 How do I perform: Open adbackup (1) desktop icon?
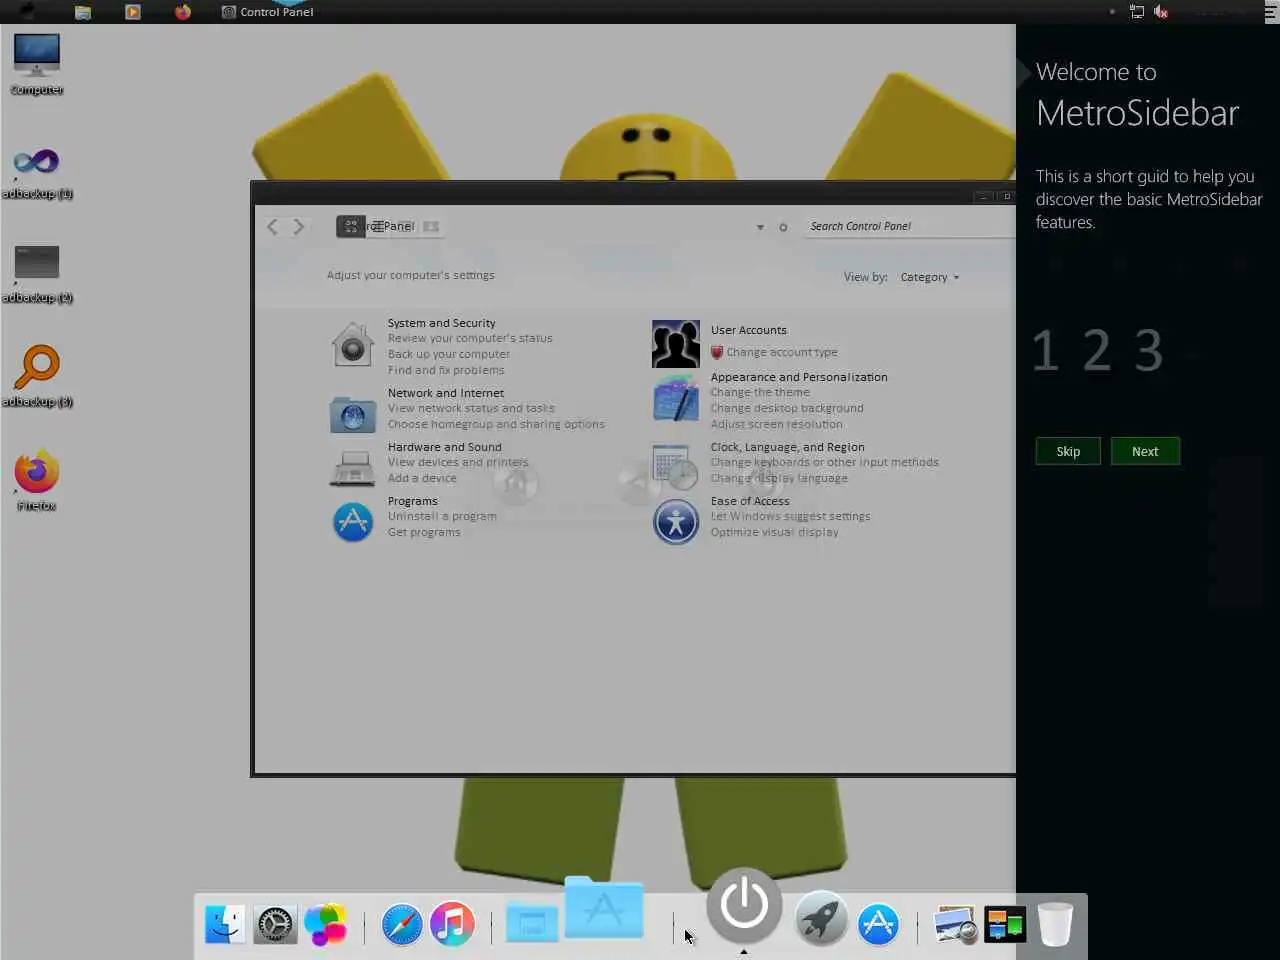click(37, 172)
